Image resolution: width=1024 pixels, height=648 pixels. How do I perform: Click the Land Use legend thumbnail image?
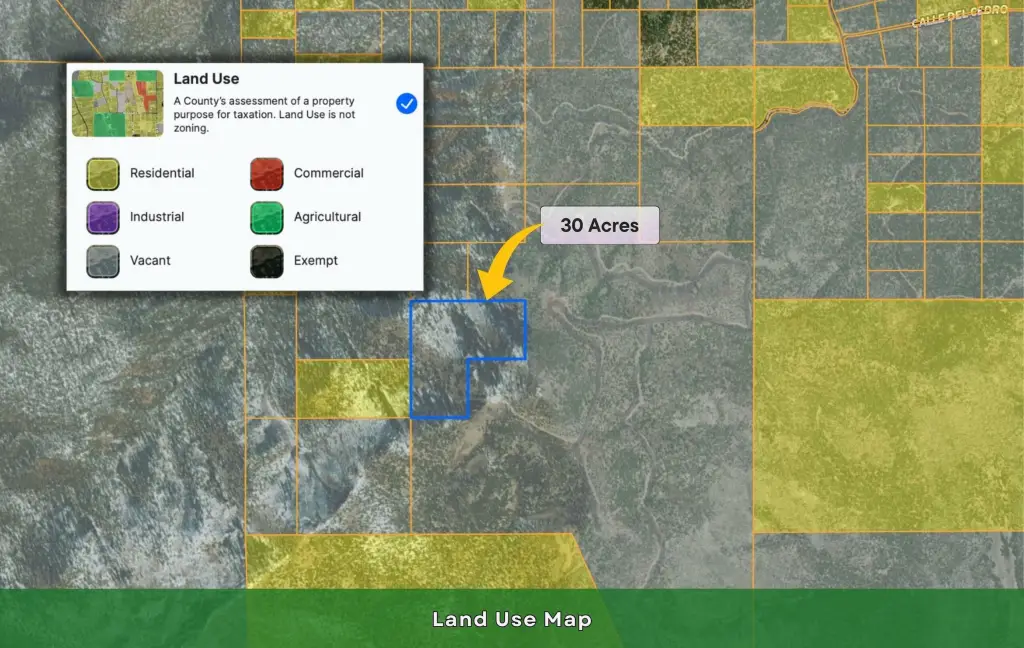[x=118, y=103]
